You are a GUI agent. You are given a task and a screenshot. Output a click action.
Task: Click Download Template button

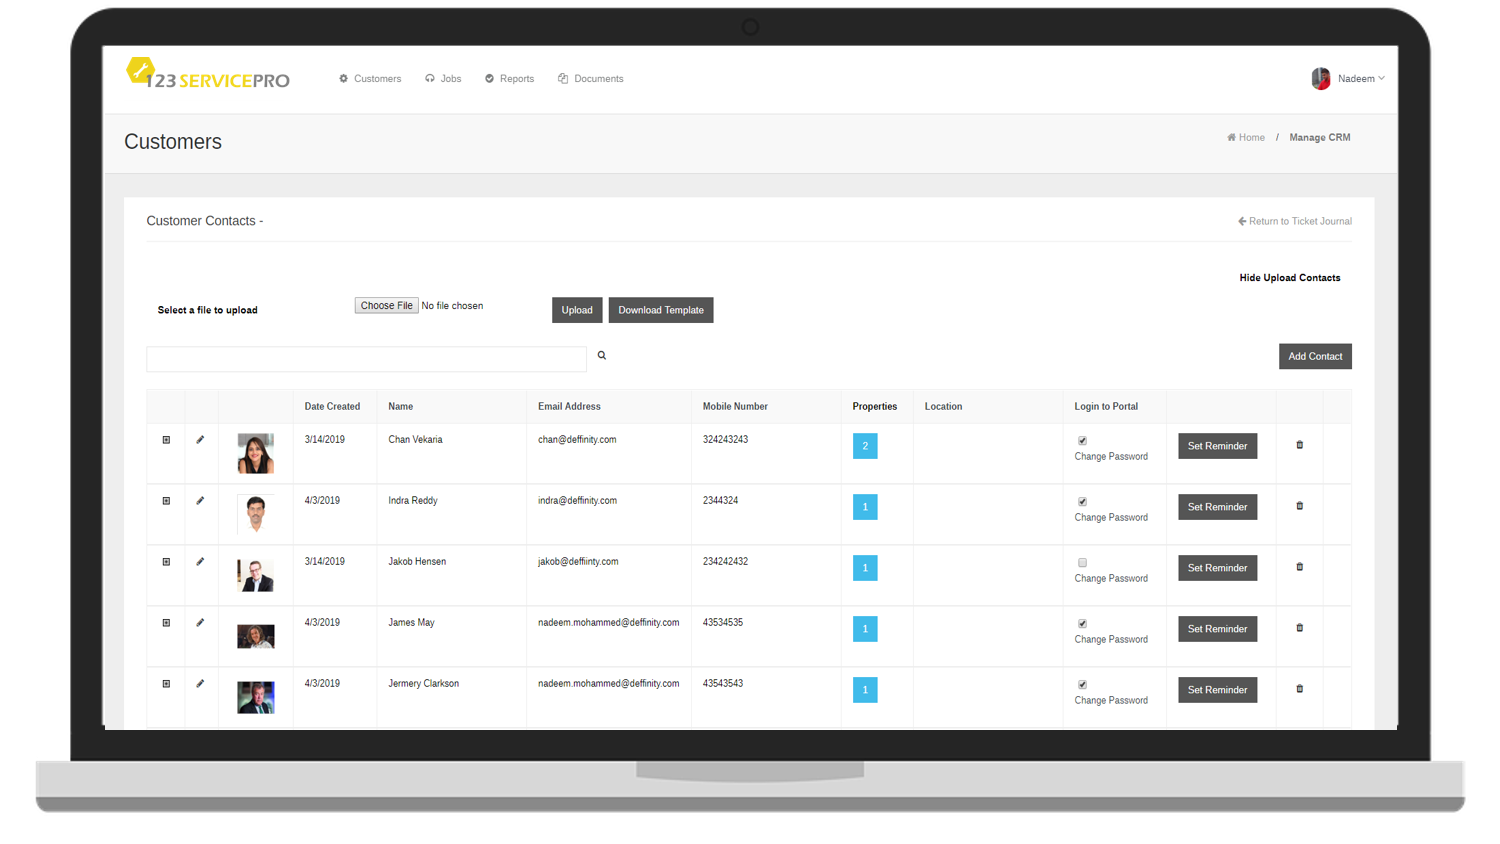tap(660, 310)
